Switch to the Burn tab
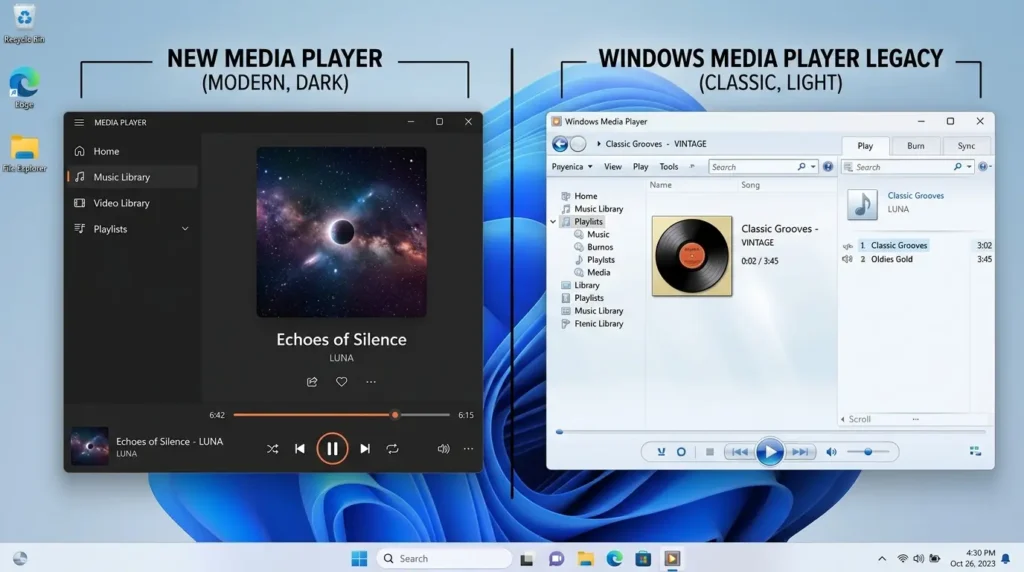 (x=916, y=146)
